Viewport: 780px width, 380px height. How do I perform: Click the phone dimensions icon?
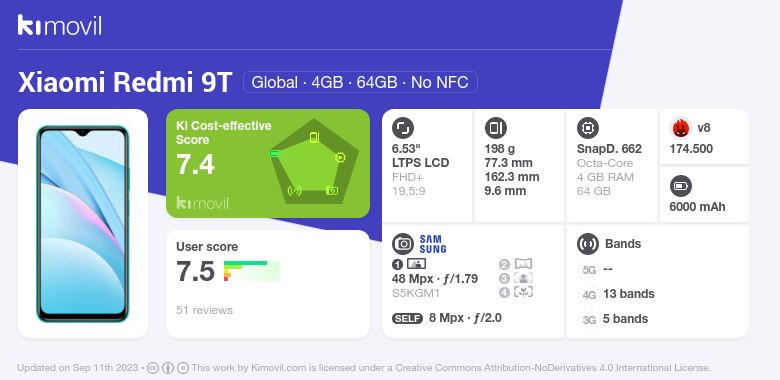pos(495,128)
